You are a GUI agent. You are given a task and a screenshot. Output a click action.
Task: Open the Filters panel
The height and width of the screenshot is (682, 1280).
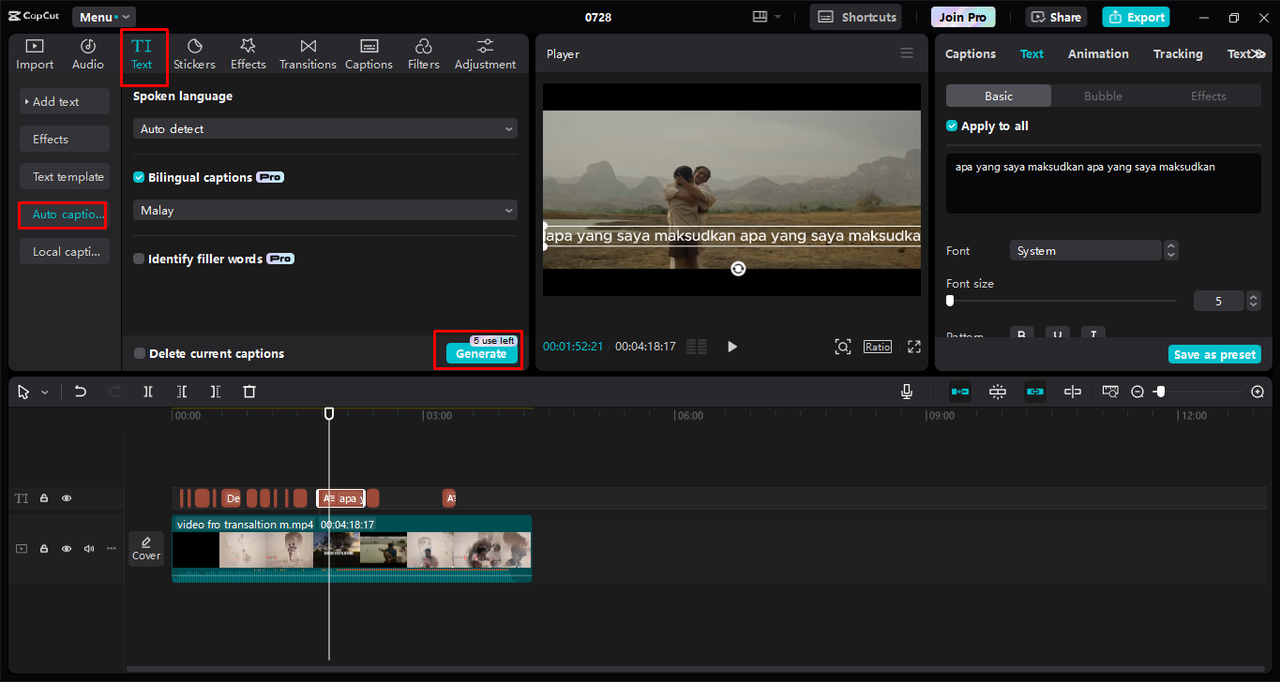pos(423,54)
